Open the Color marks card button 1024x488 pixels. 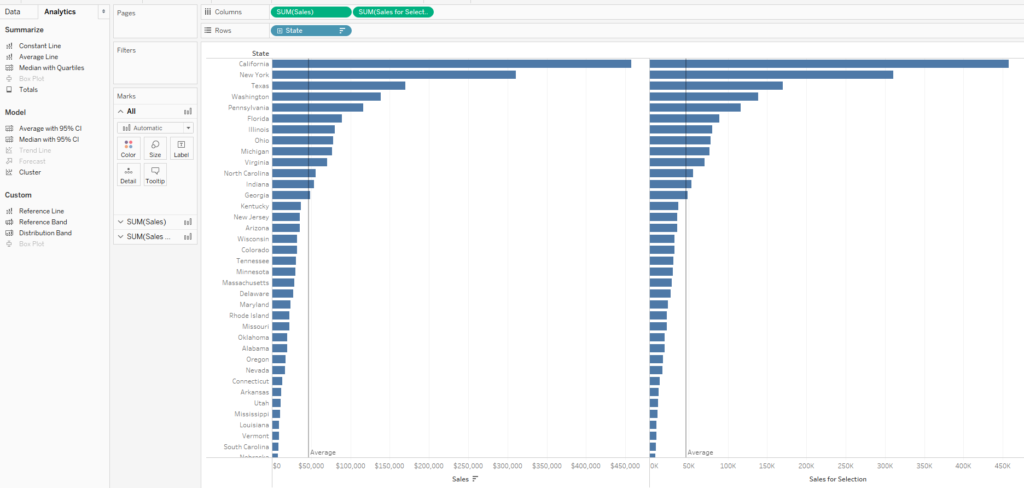(x=128, y=149)
